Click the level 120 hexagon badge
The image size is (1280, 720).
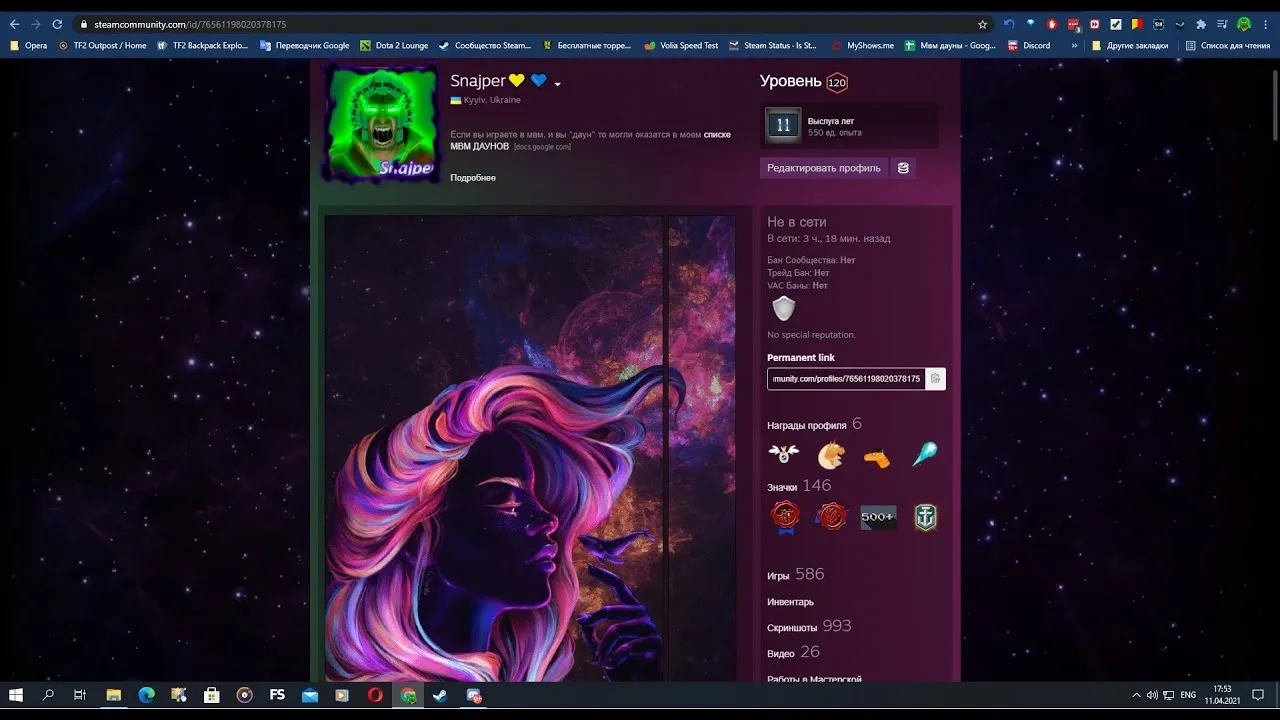(x=837, y=82)
